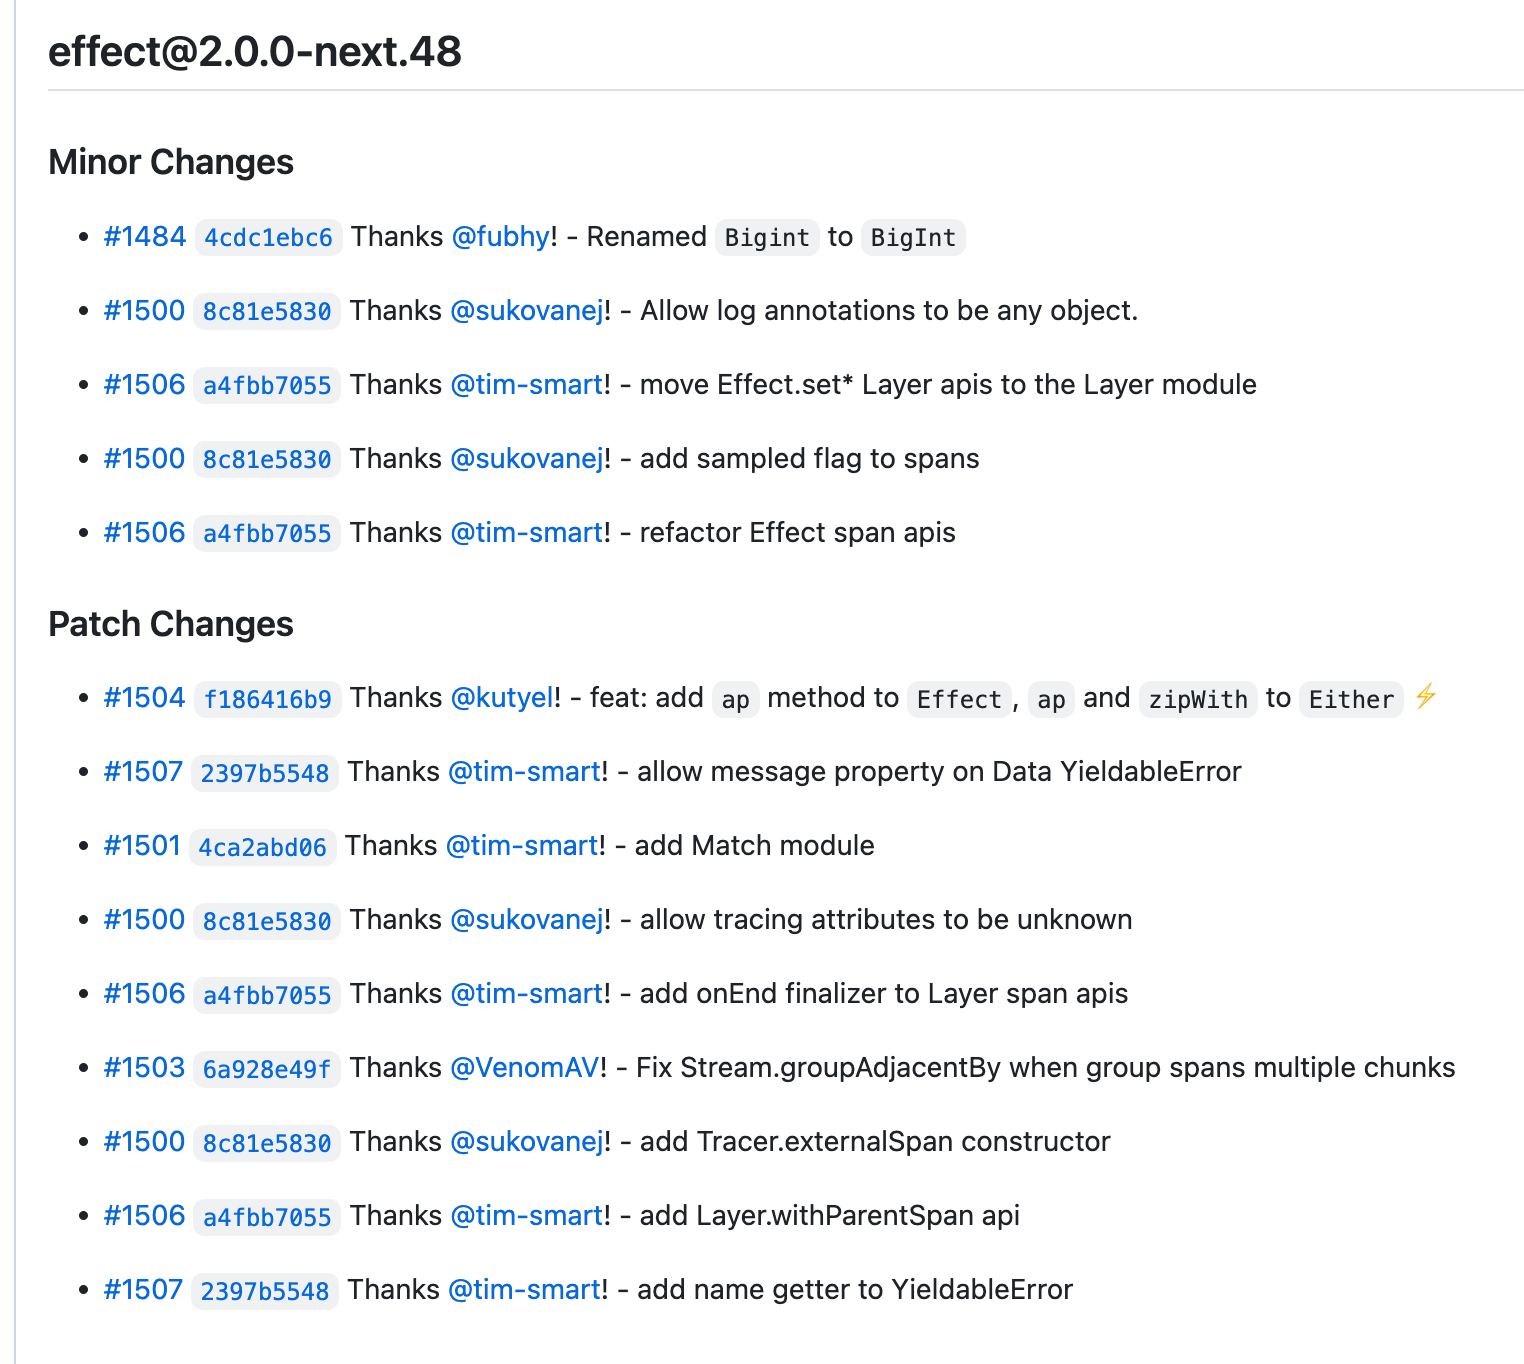Screen dimensions: 1524x1364
Task: Open 8c81e5830 on sampled flag entry
Action: [267, 460]
